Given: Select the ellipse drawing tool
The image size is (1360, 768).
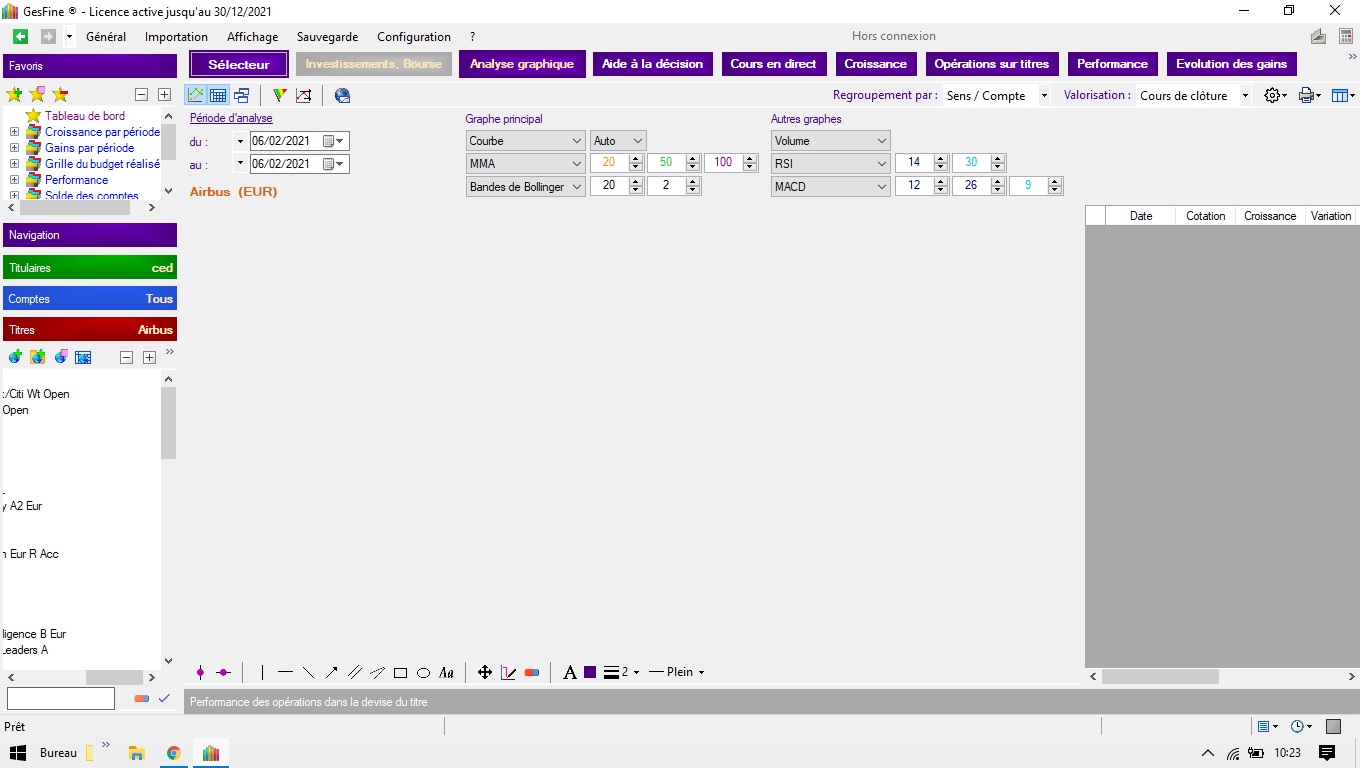Looking at the screenshot, I should (423, 673).
